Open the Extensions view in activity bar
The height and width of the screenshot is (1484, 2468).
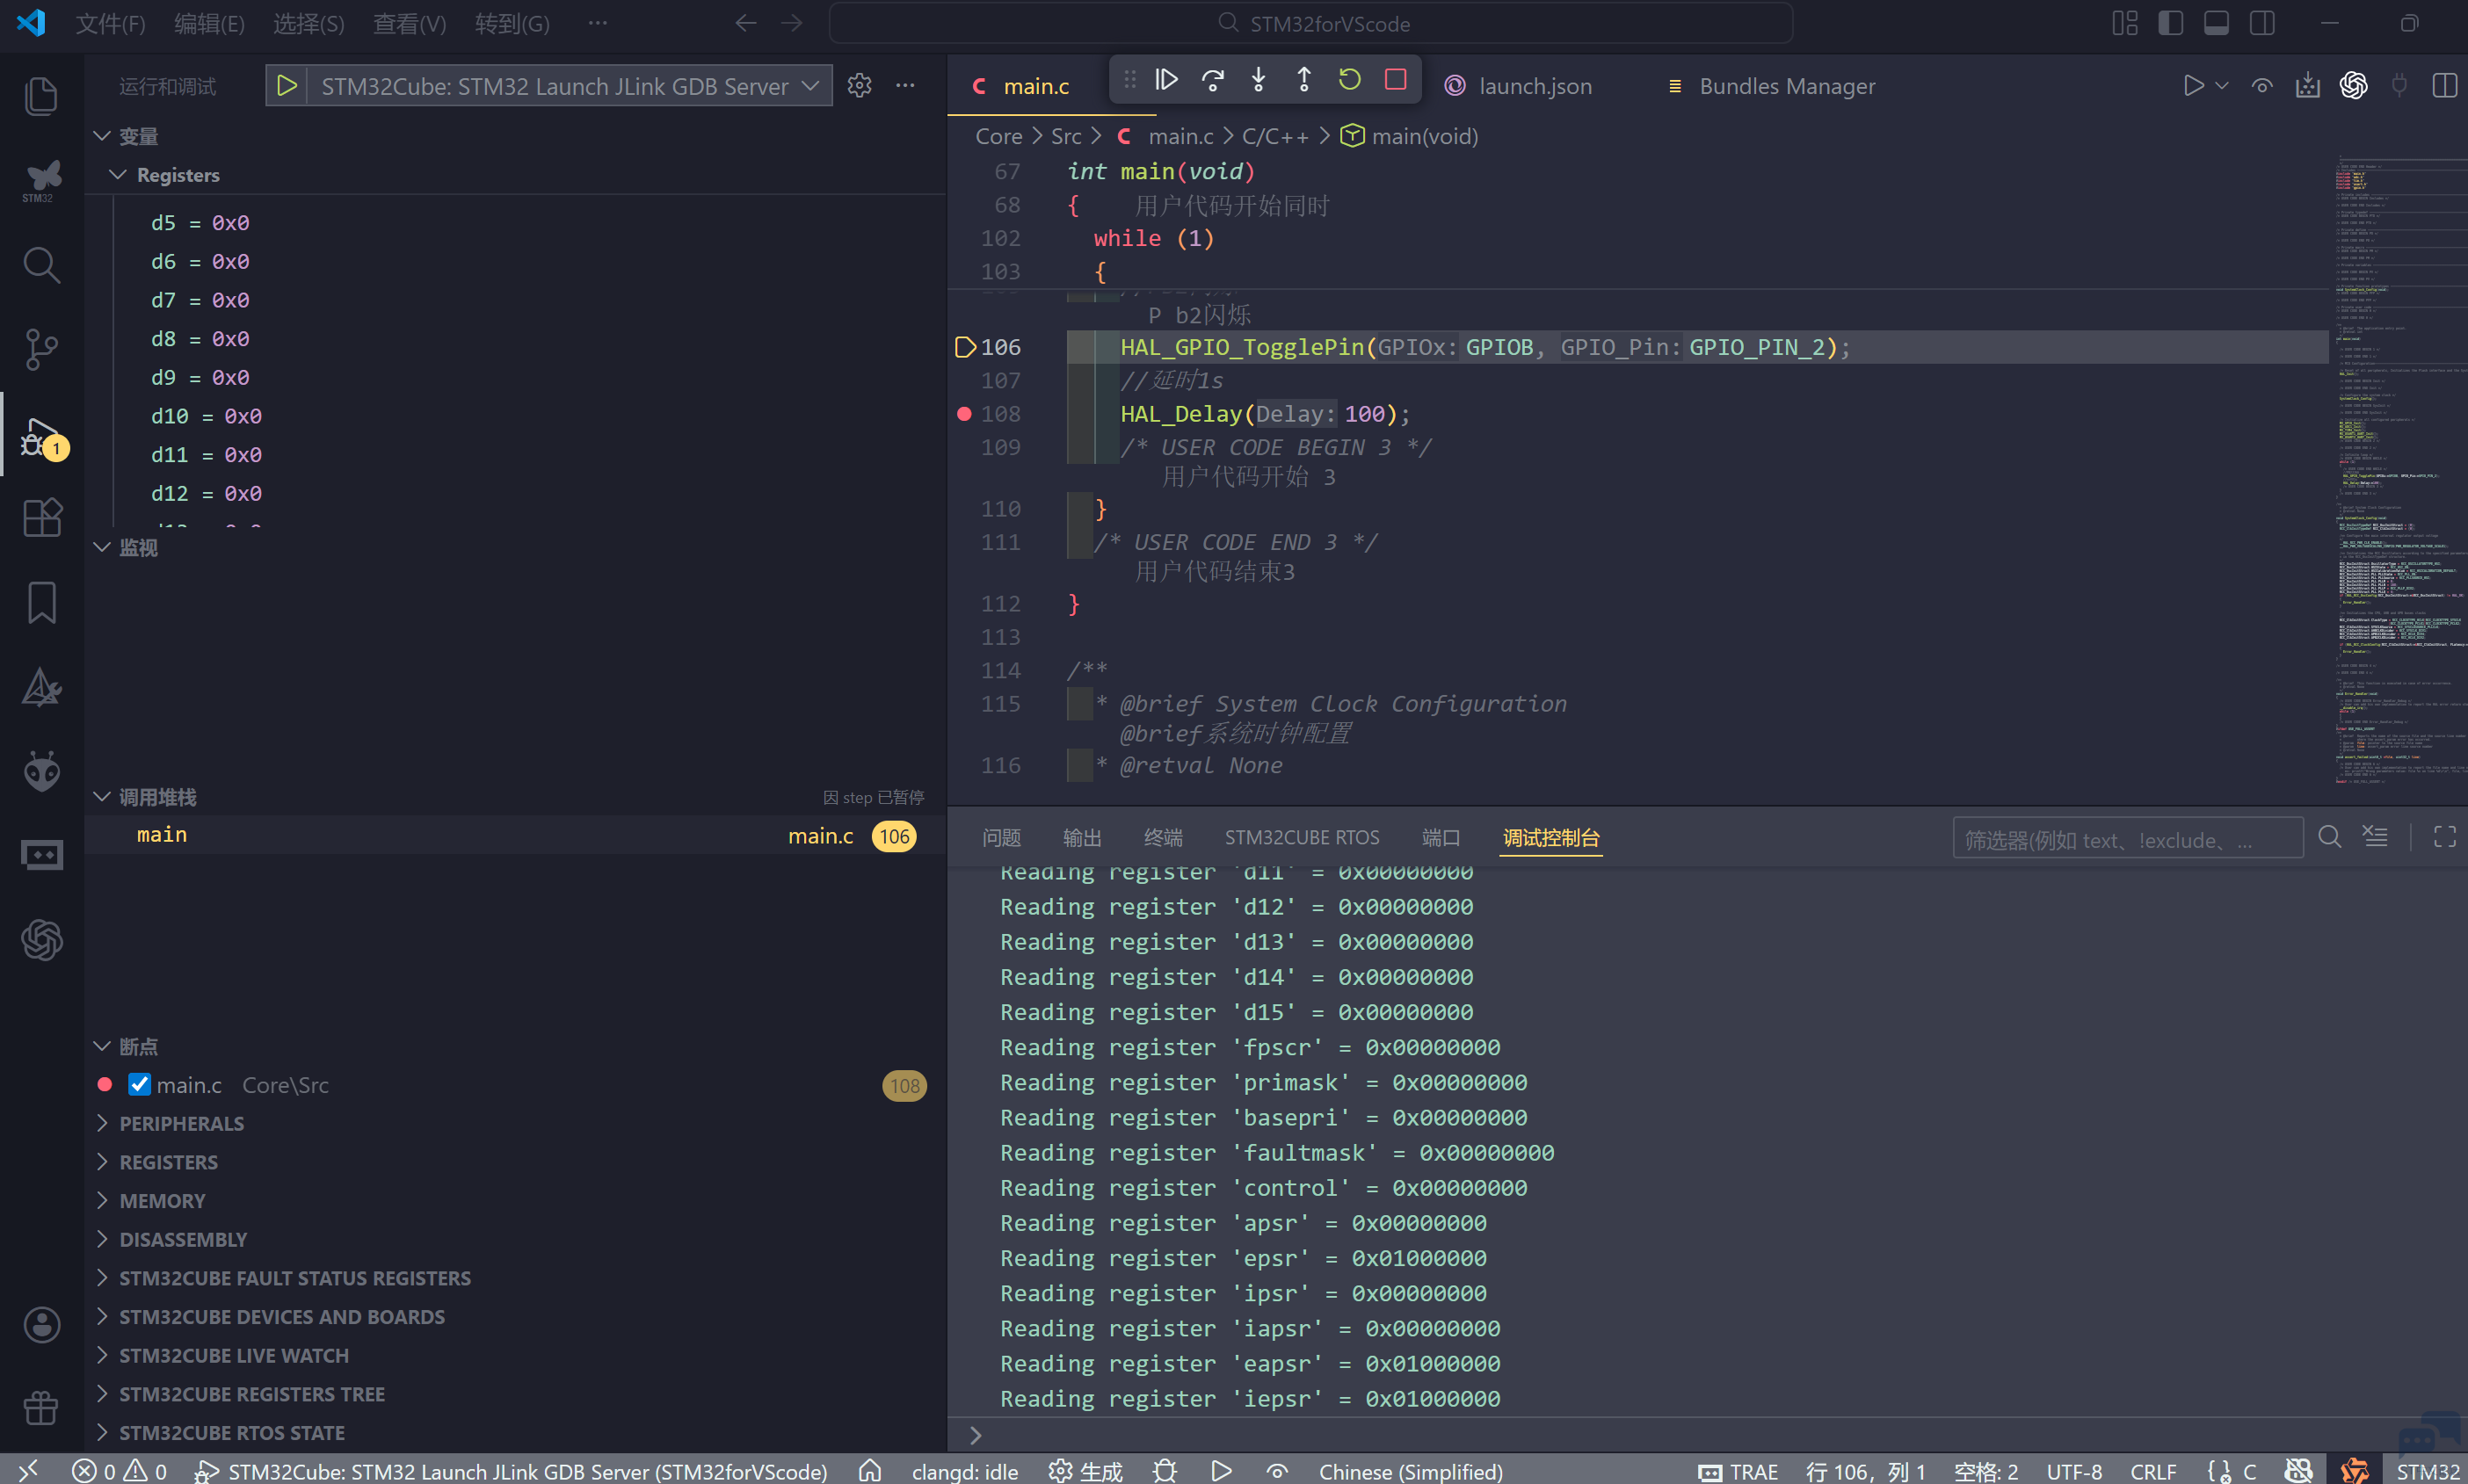click(41, 517)
